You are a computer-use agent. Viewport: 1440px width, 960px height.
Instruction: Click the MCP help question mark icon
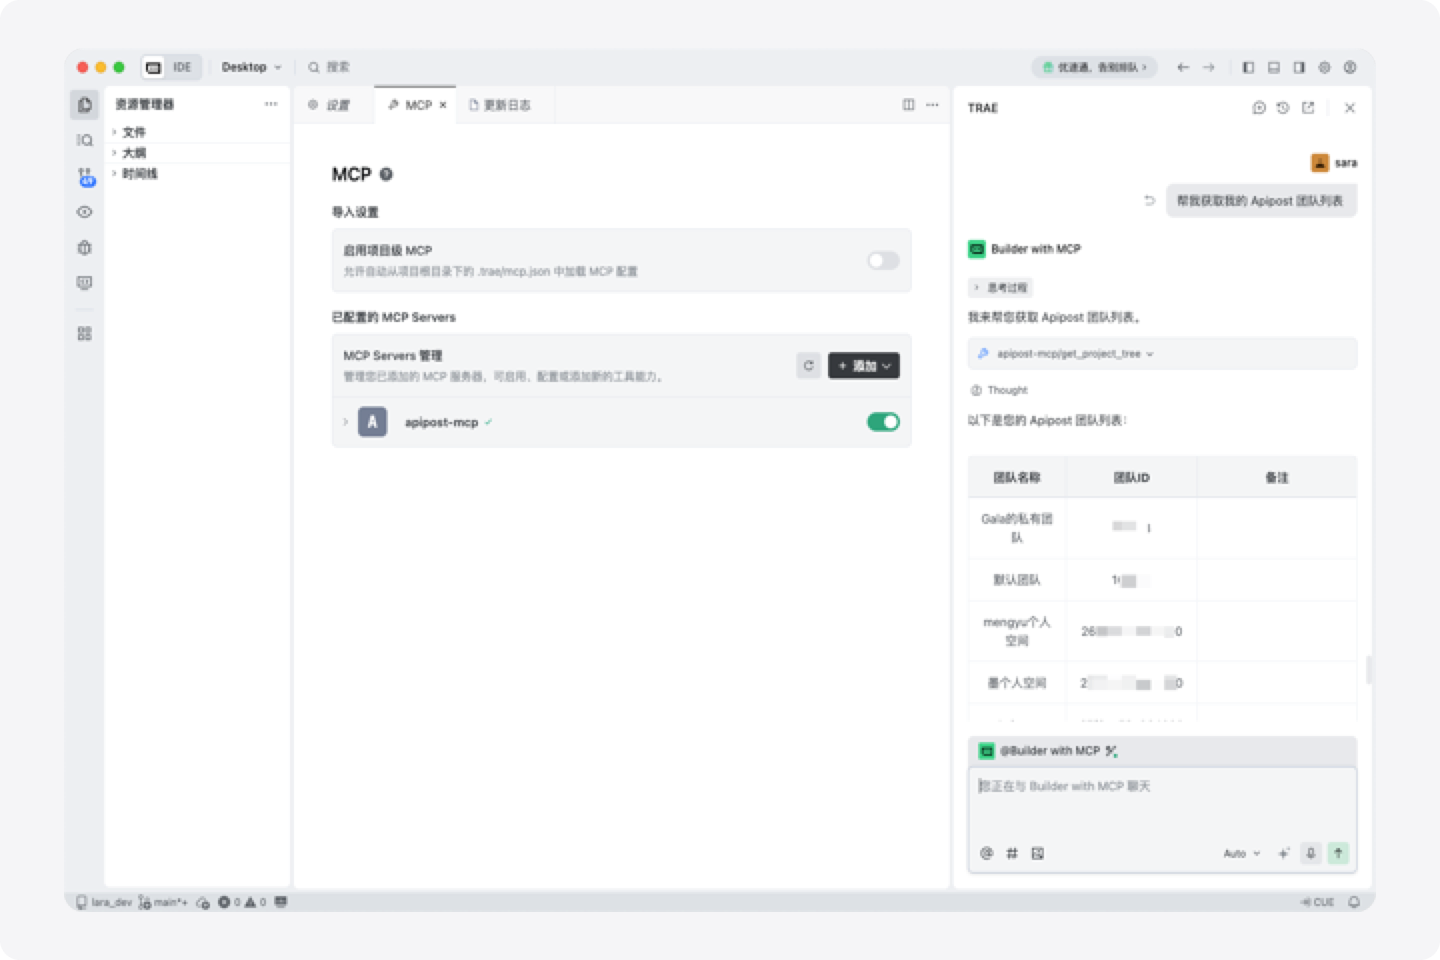(x=387, y=175)
